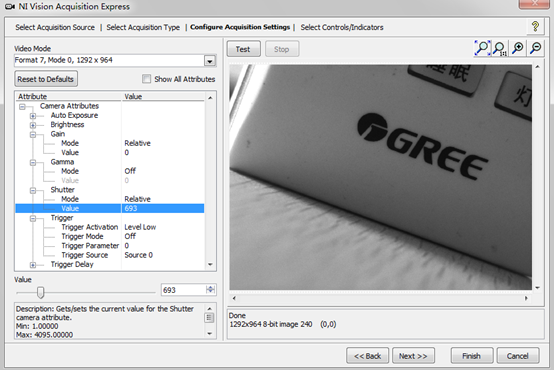The height and width of the screenshot is (370, 554).
Task: Click the zoom-to-fit magnifier icon
Action: pos(482,48)
